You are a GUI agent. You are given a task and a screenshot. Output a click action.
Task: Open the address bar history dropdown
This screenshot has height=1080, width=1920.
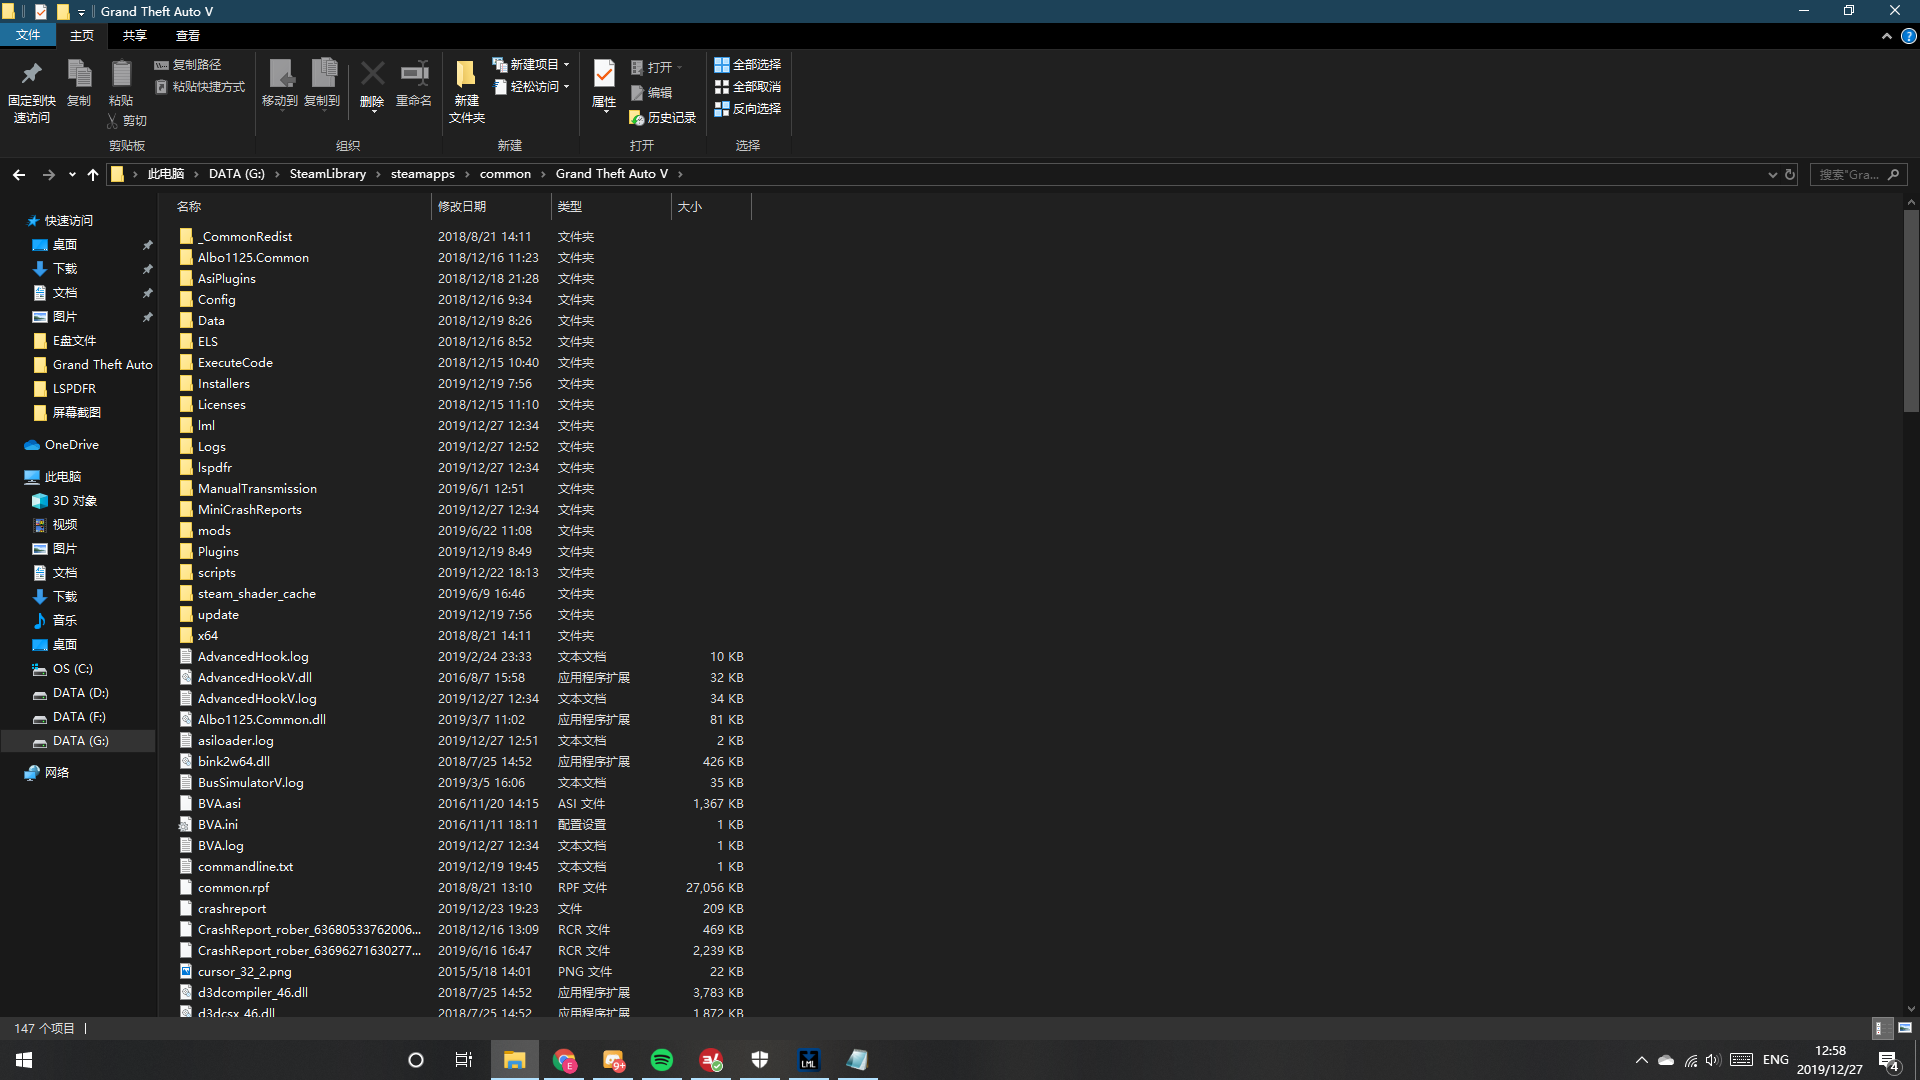point(1772,174)
